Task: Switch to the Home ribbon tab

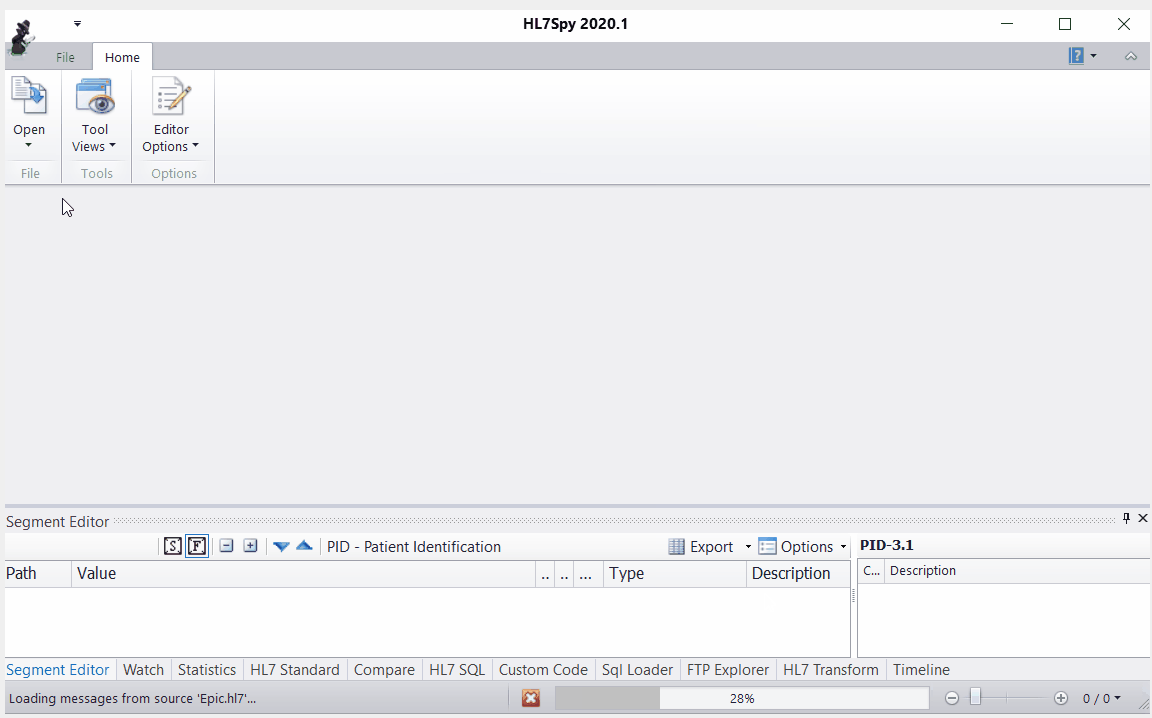Action: pyautogui.click(x=122, y=57)
